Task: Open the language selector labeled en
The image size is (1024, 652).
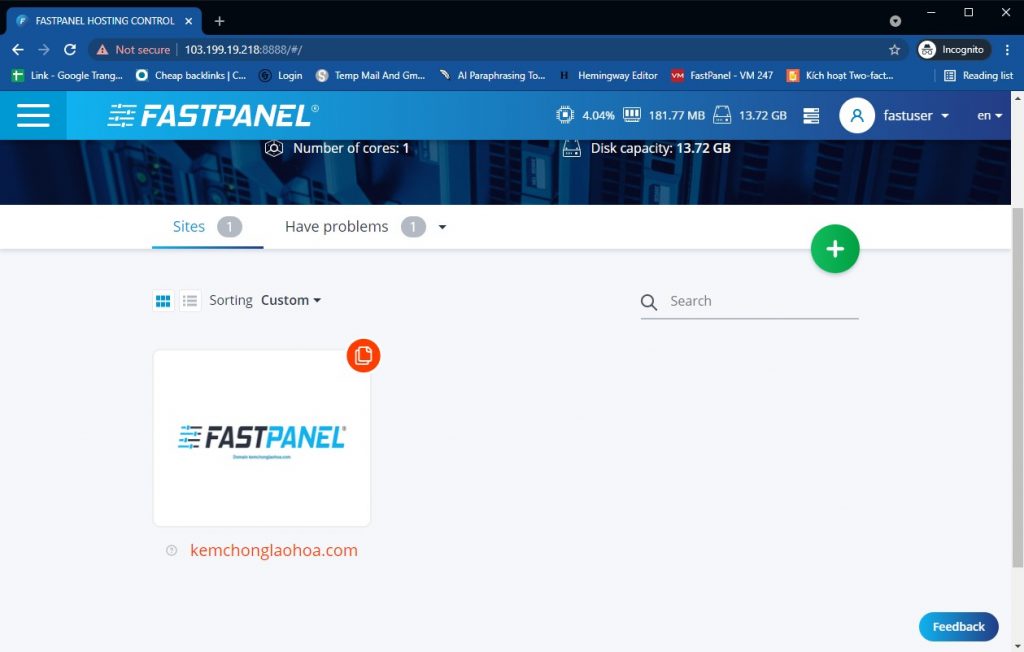Action: (x=988, y=115)
